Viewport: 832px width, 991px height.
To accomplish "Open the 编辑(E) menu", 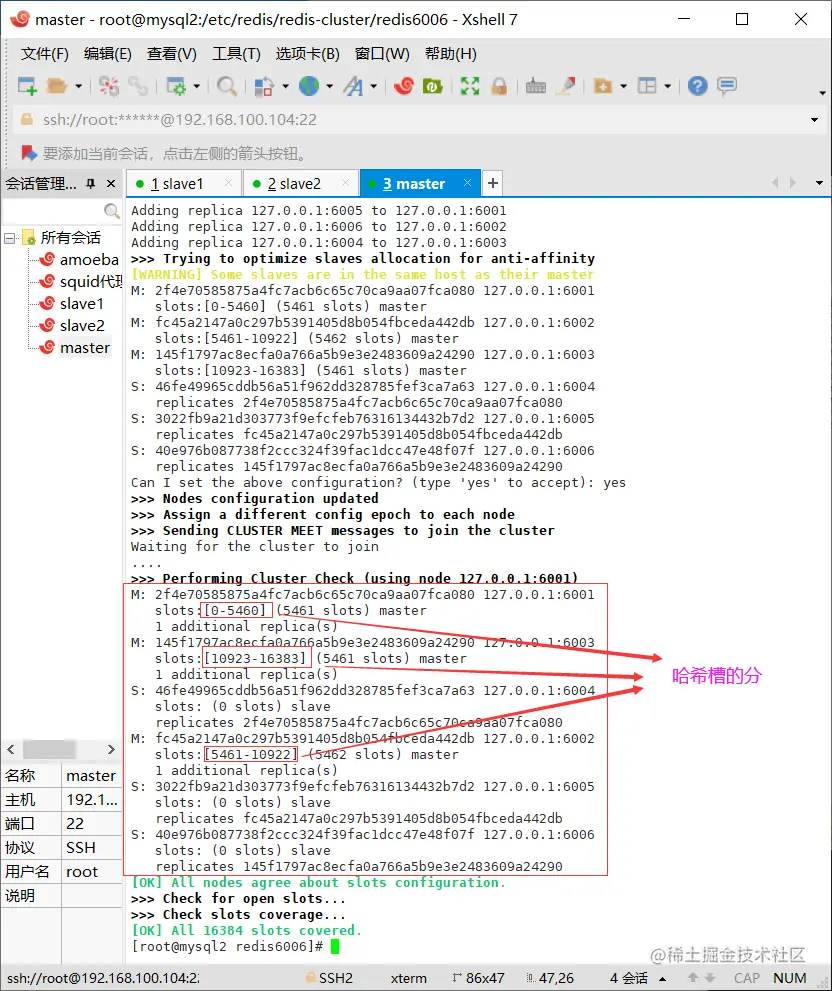I will [x=107, y=54].
